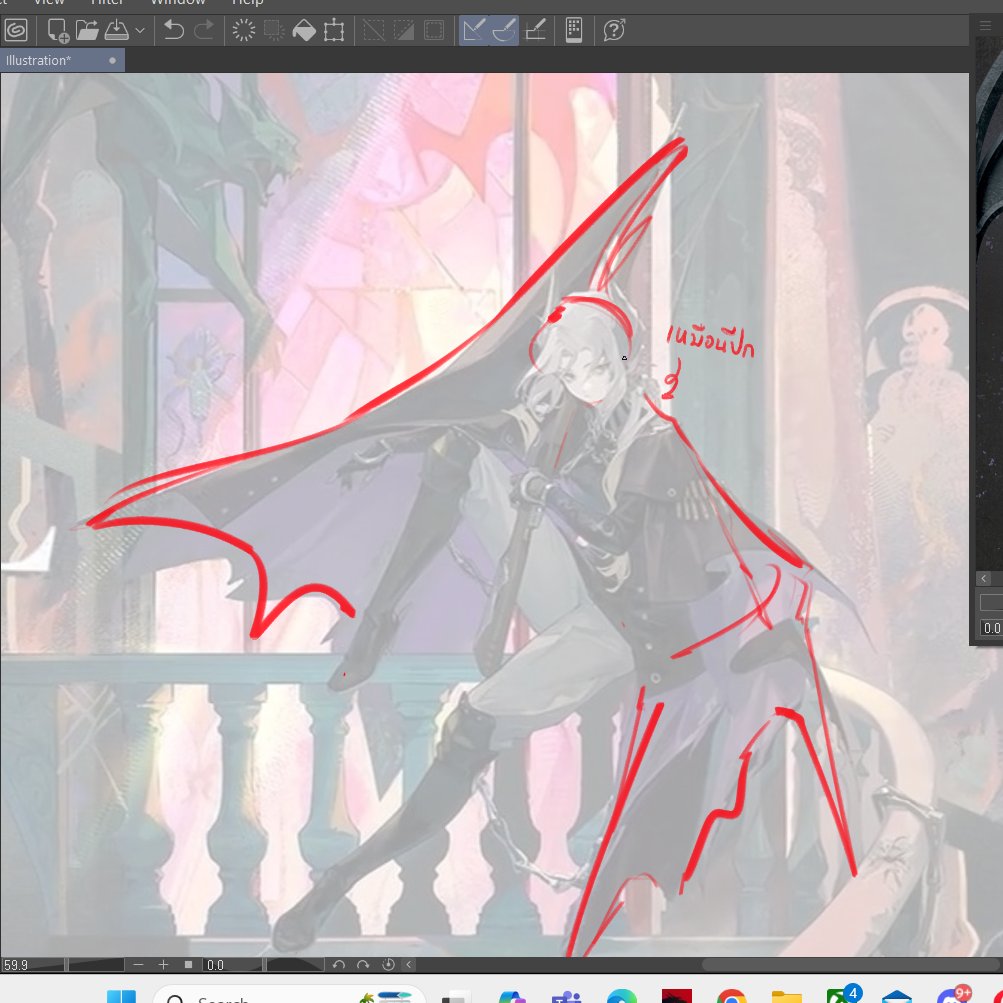Open the Mail app from taskbar
The height and width of the screenshot is (1003, 1003).
(896, 997)
